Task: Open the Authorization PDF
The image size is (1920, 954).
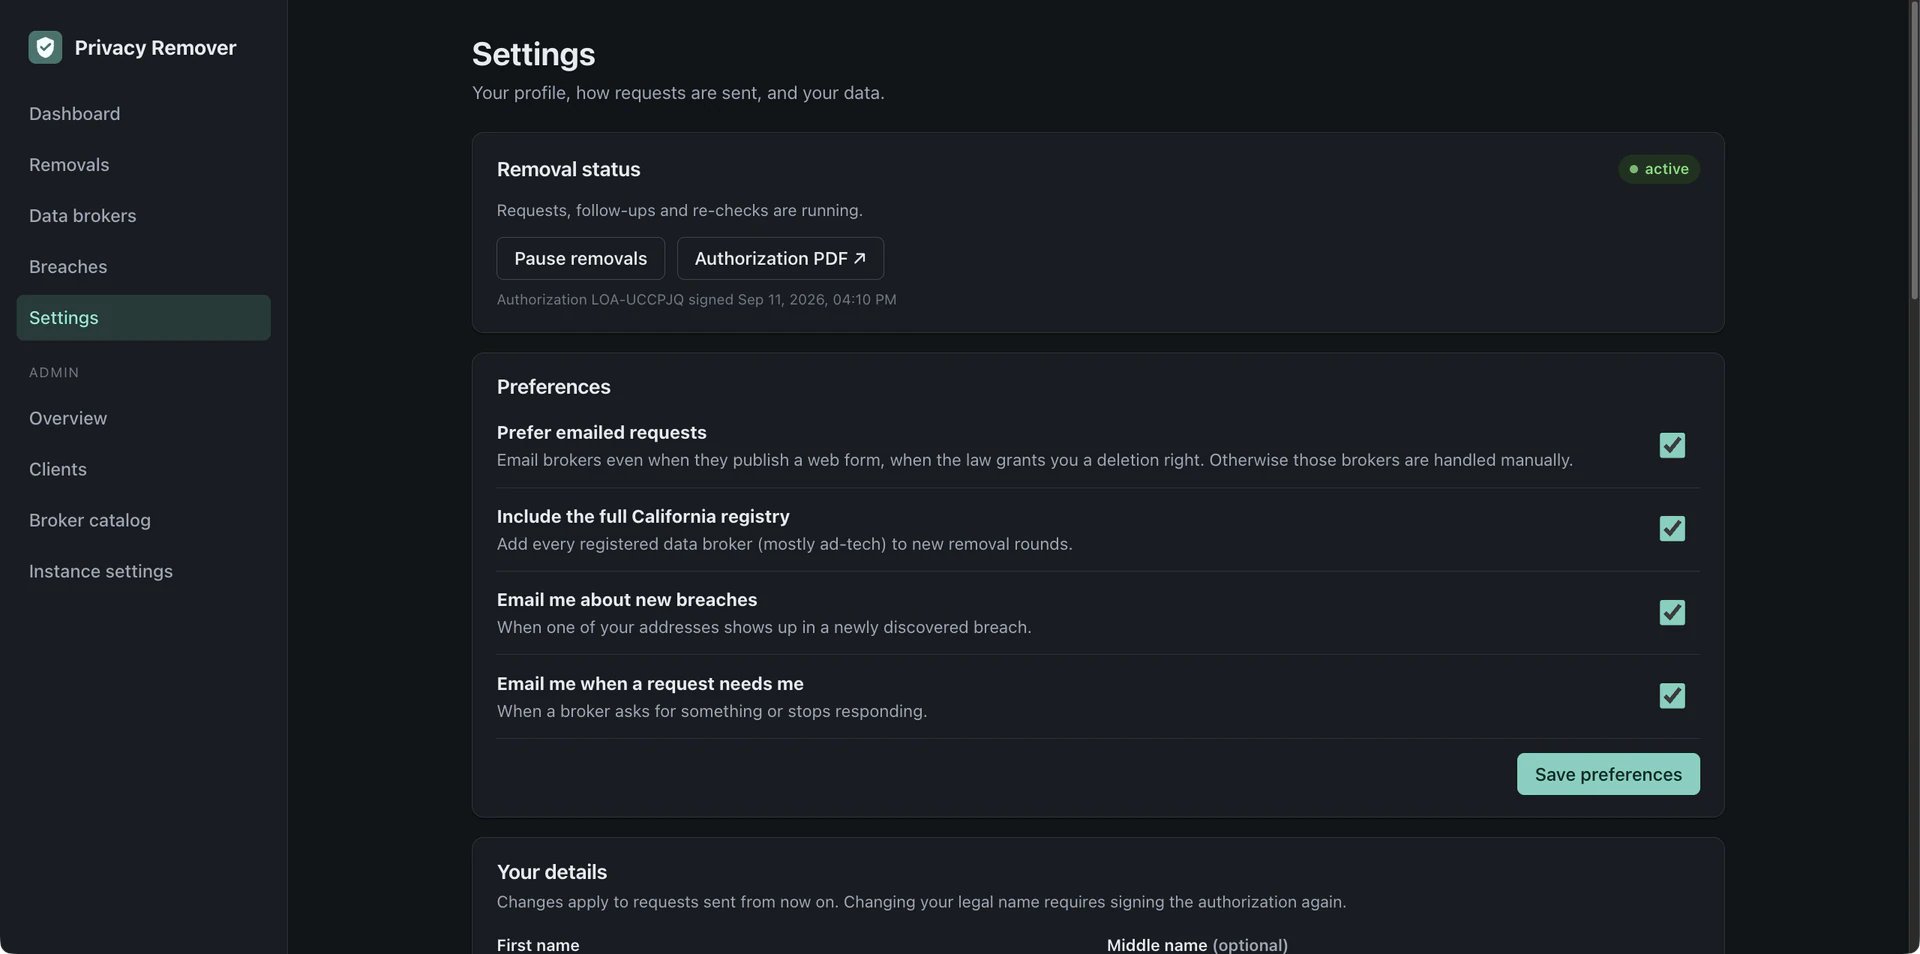Action: (780, 259)
